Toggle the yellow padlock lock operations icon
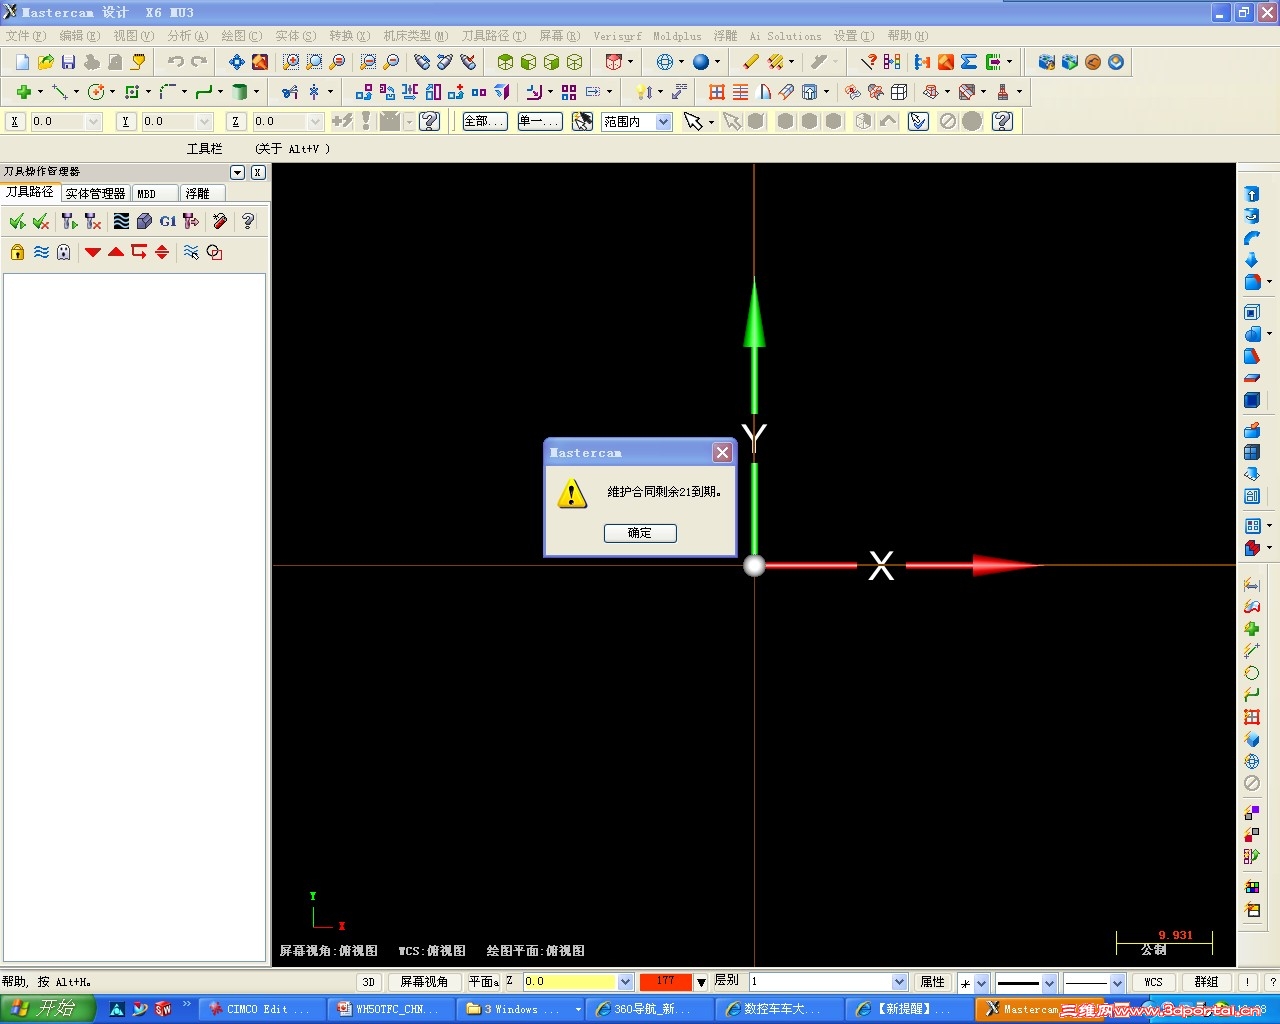Viewport: 1280px width, 1024px height. click(x=17, y=252)
